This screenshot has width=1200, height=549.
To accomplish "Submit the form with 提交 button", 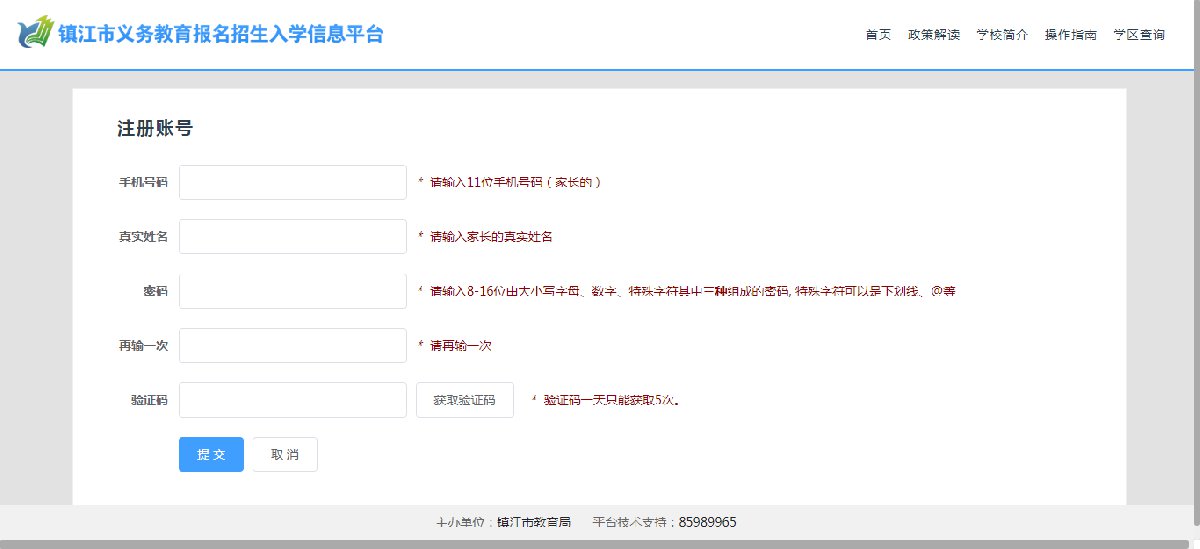I will pos(211,454).
